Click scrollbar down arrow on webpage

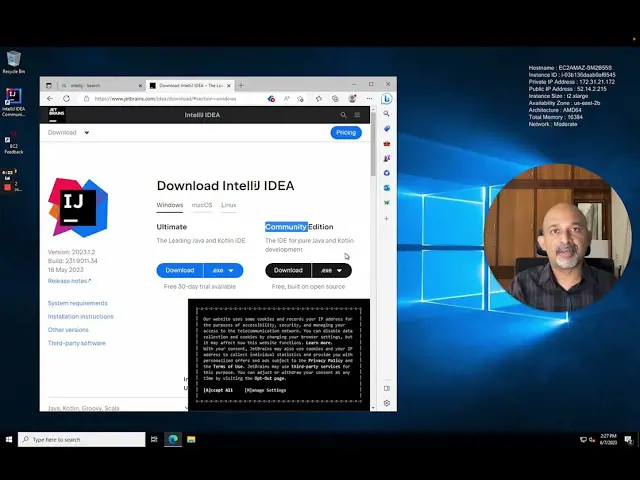coord(373,408)
